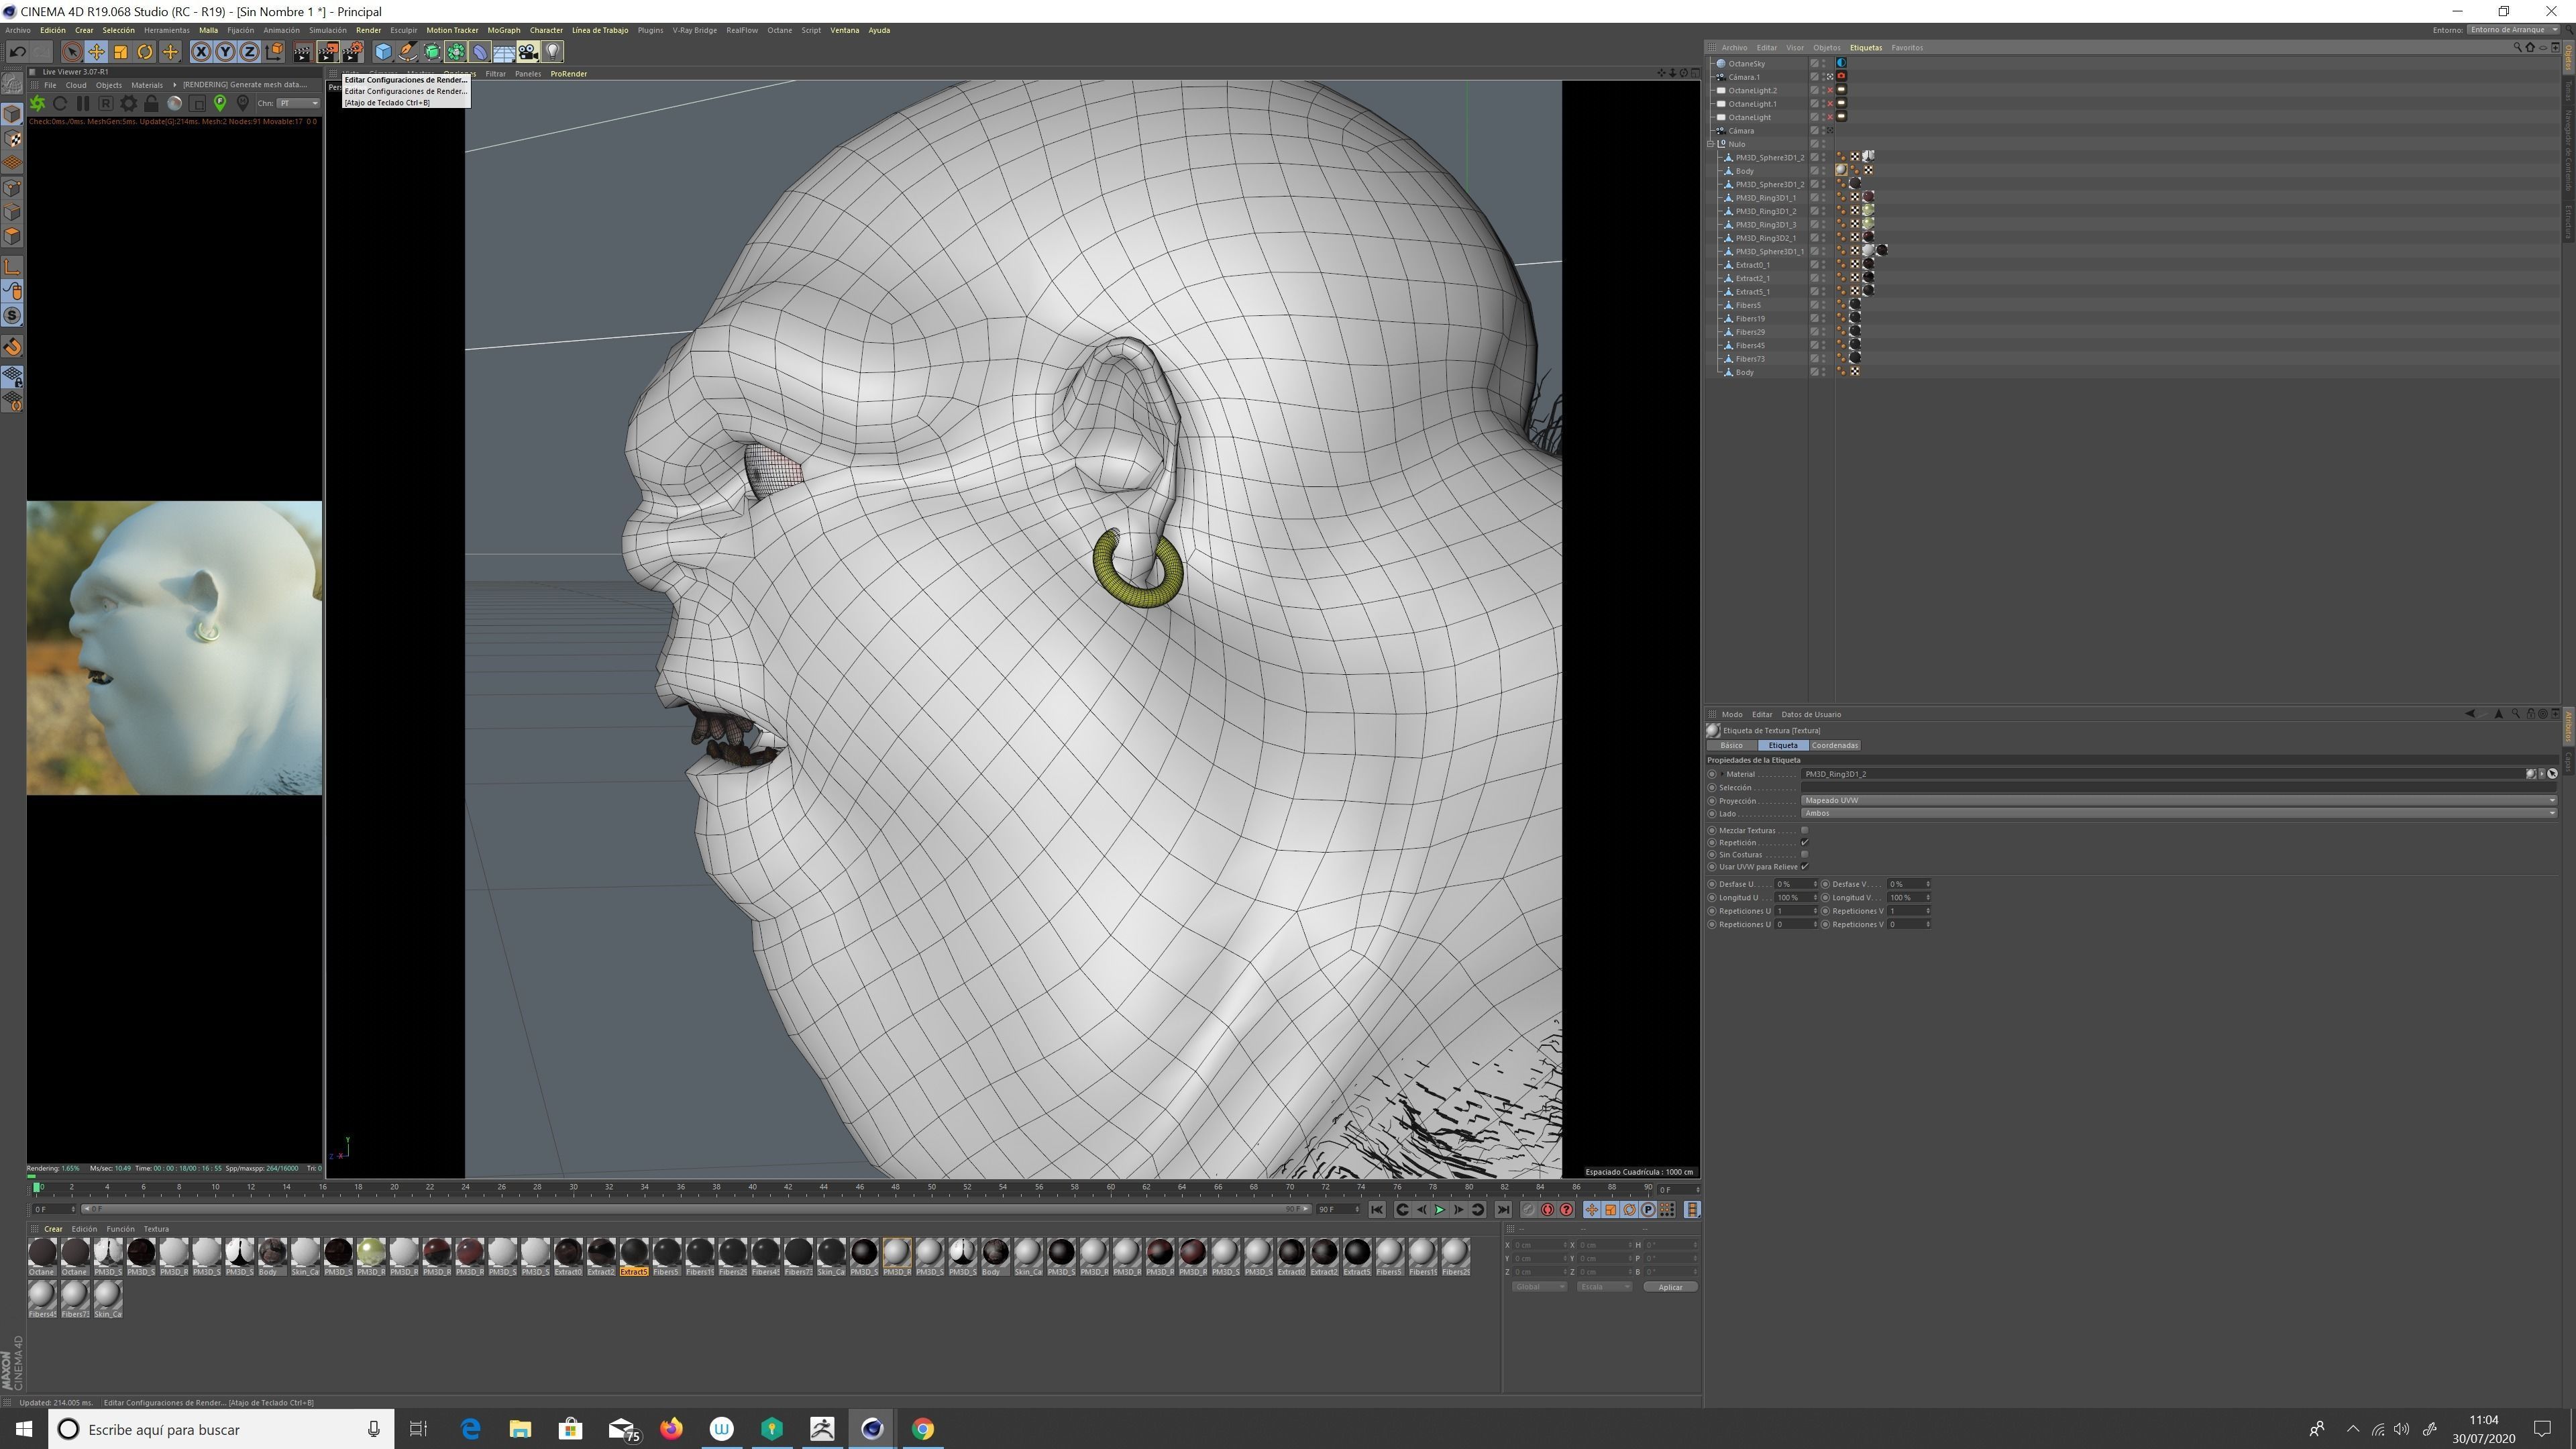Screen dimensions: 2576x1449
Task: Click the camera object icon
Action: point(528,52)
